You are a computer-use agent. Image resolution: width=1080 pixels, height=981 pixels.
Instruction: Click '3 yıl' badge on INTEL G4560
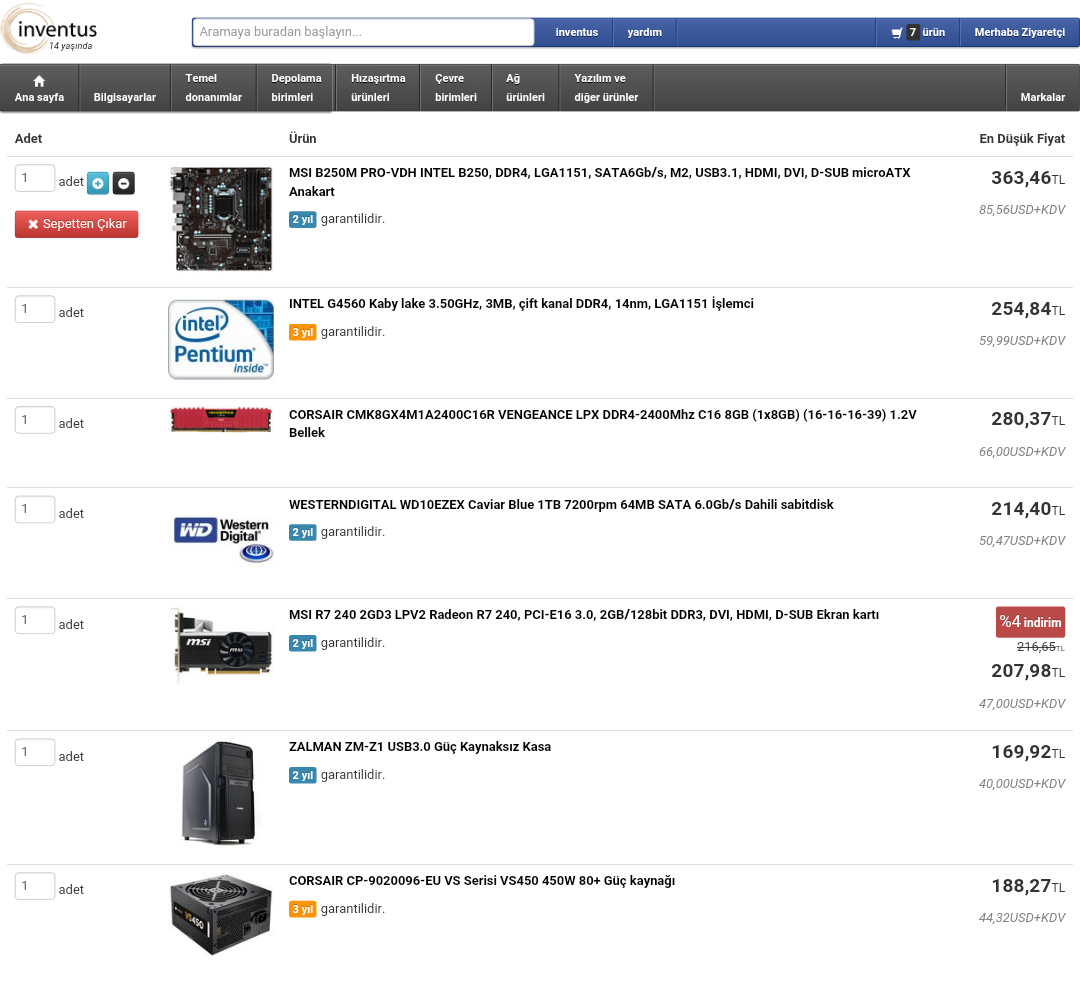coord(302,332)
